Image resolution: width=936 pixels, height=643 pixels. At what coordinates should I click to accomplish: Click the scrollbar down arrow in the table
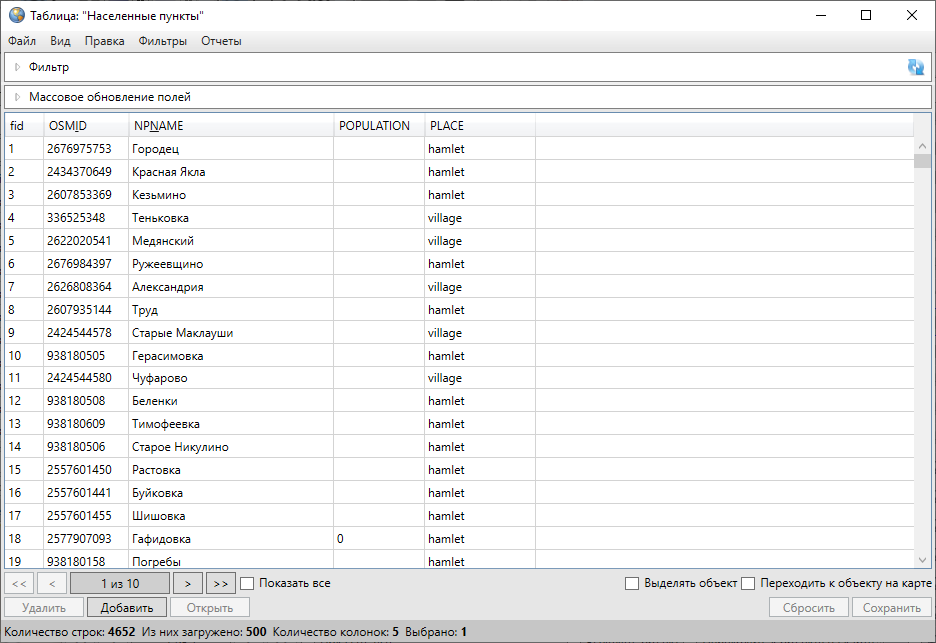coord(922,560)
